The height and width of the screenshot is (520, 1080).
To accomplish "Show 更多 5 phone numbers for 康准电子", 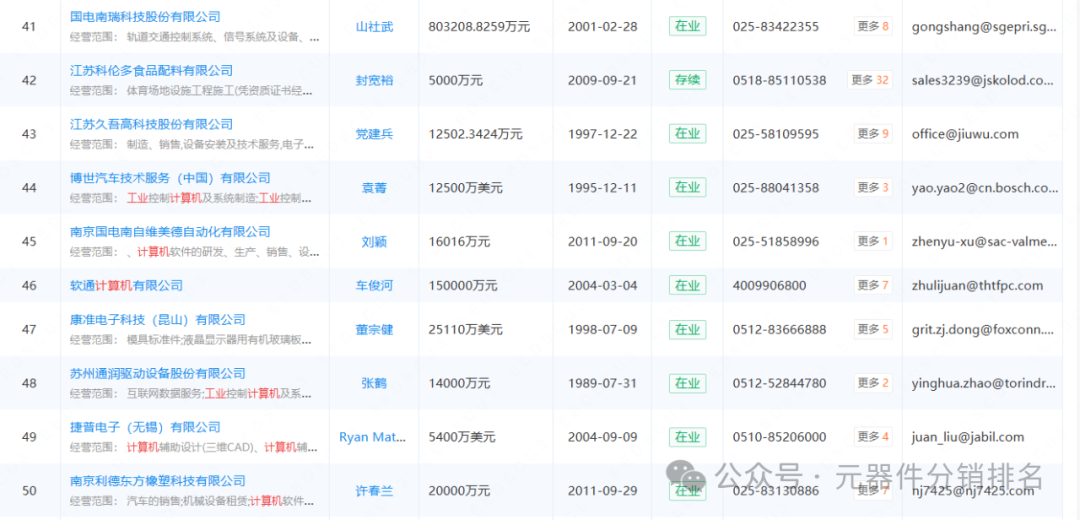I will click(x=873, y=329).
